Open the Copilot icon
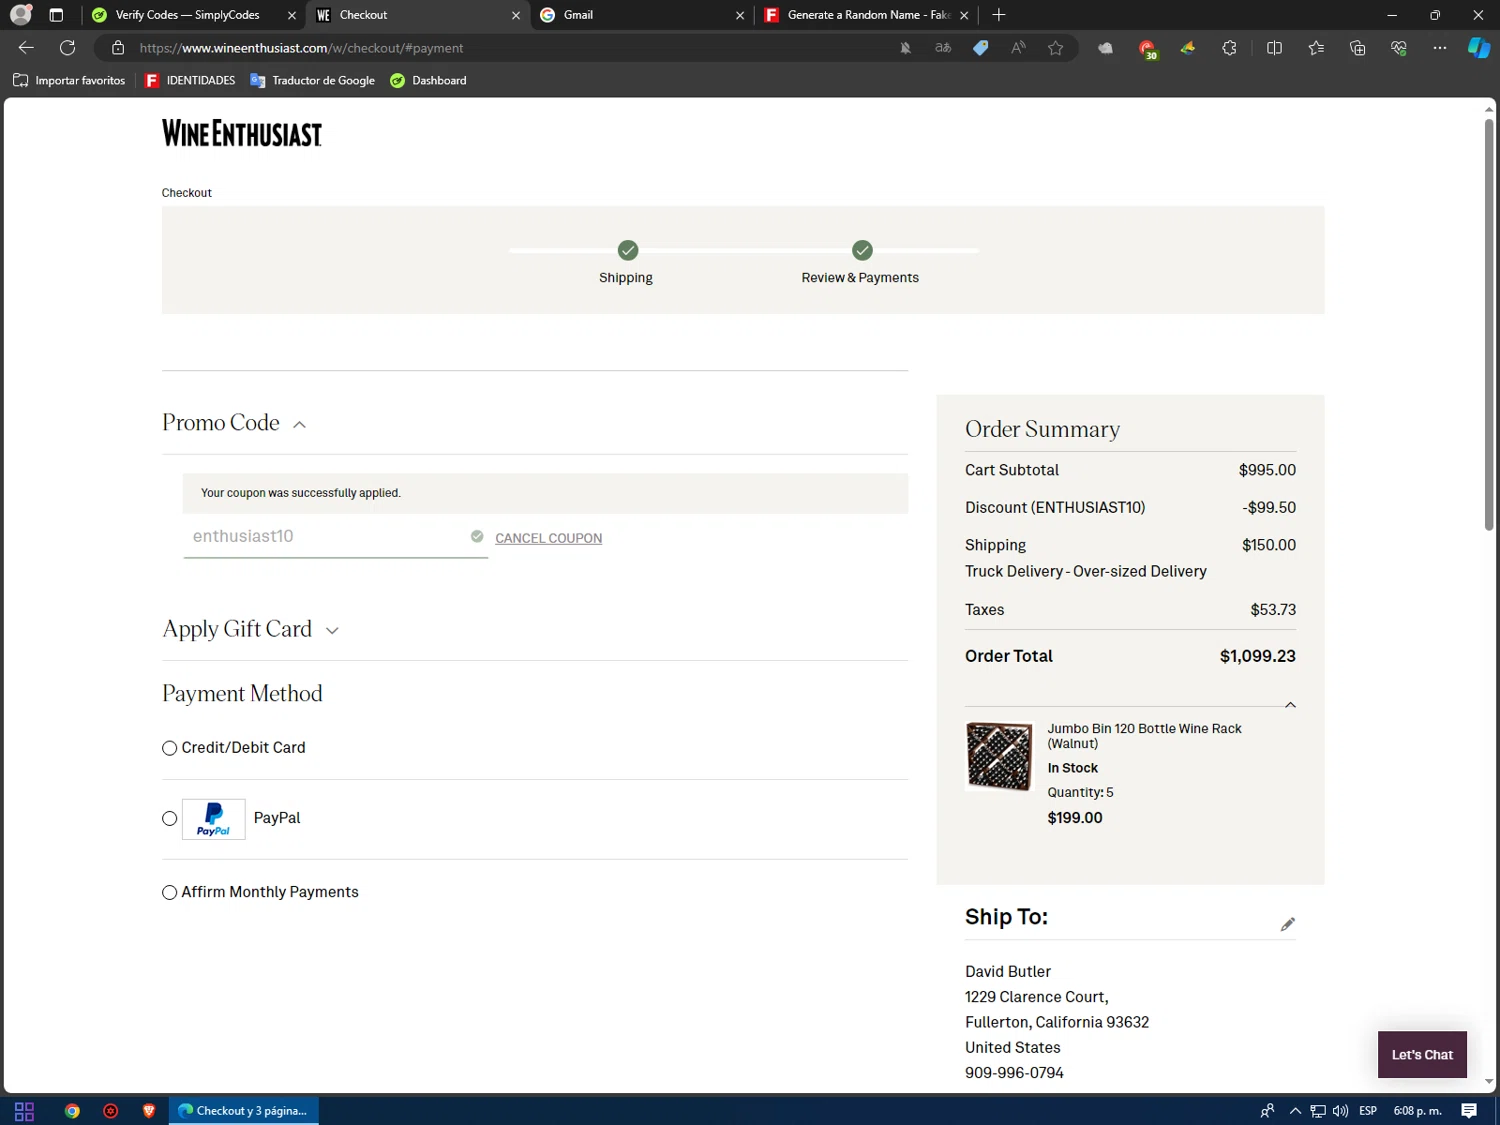 coord(1478,48)
